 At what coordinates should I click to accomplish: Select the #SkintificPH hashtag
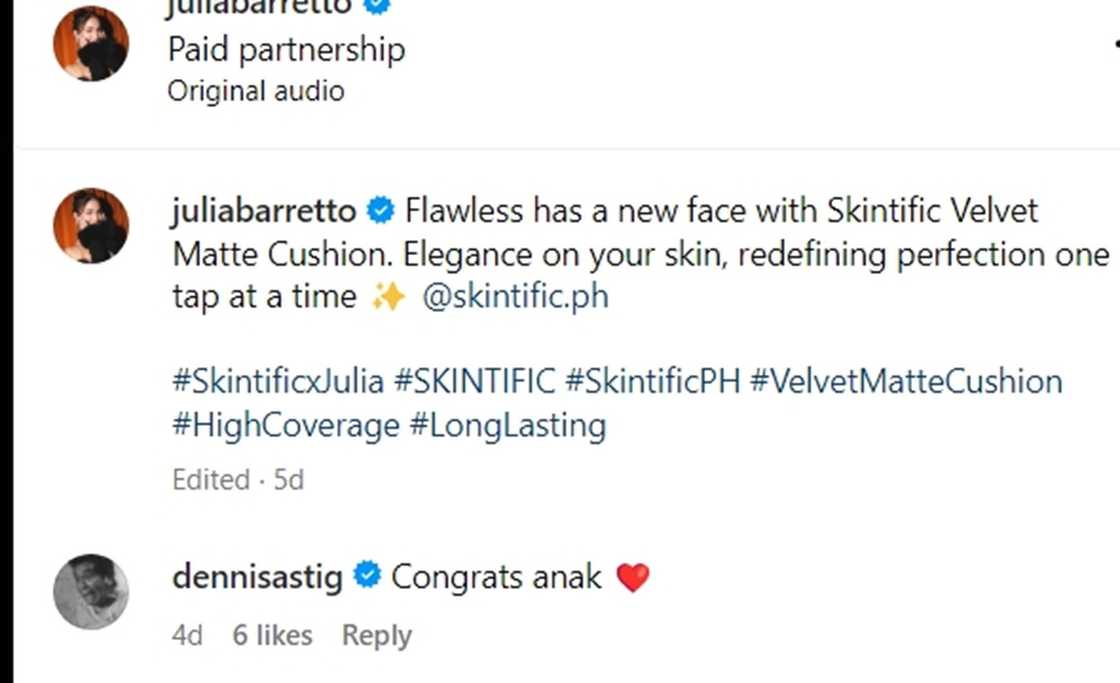coord(652,382)
